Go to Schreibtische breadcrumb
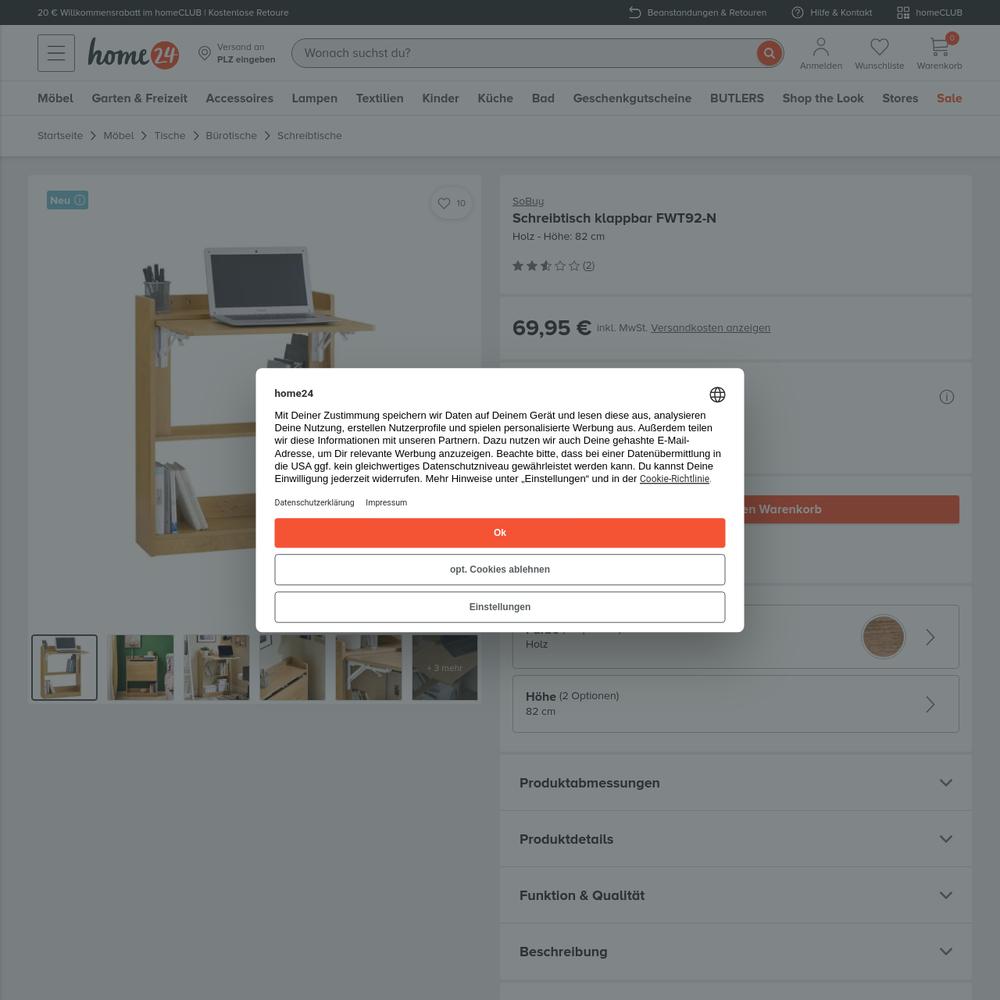 point(309,136)
